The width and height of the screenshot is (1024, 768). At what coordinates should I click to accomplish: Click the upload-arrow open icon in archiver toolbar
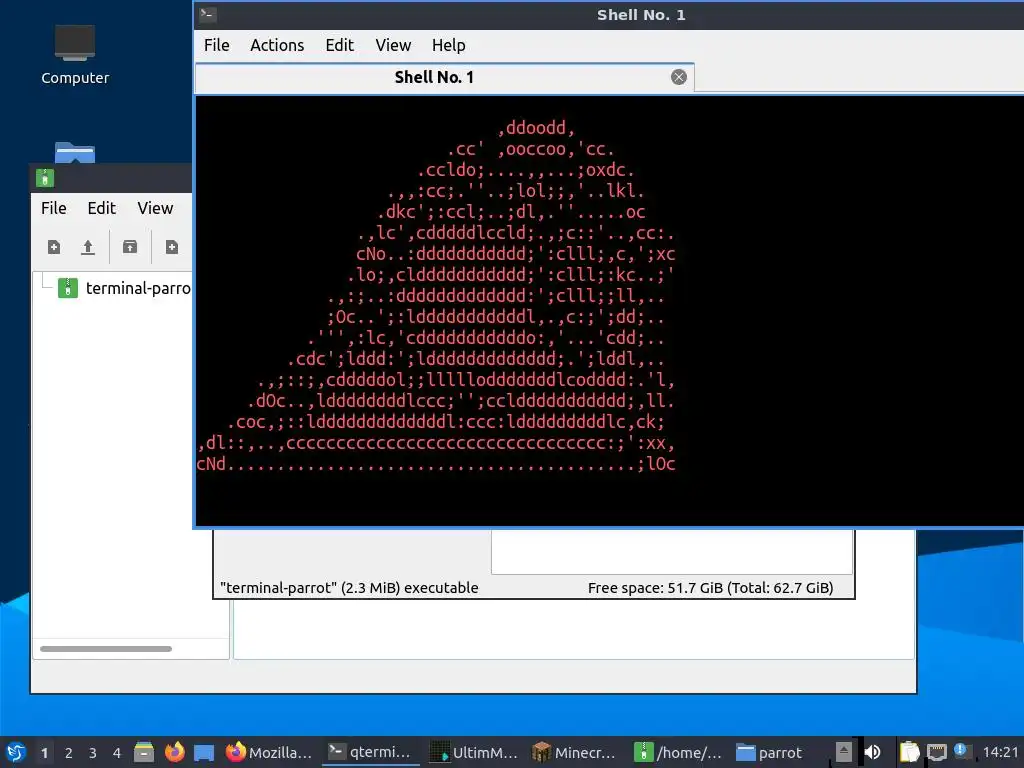tap(88, 247)
